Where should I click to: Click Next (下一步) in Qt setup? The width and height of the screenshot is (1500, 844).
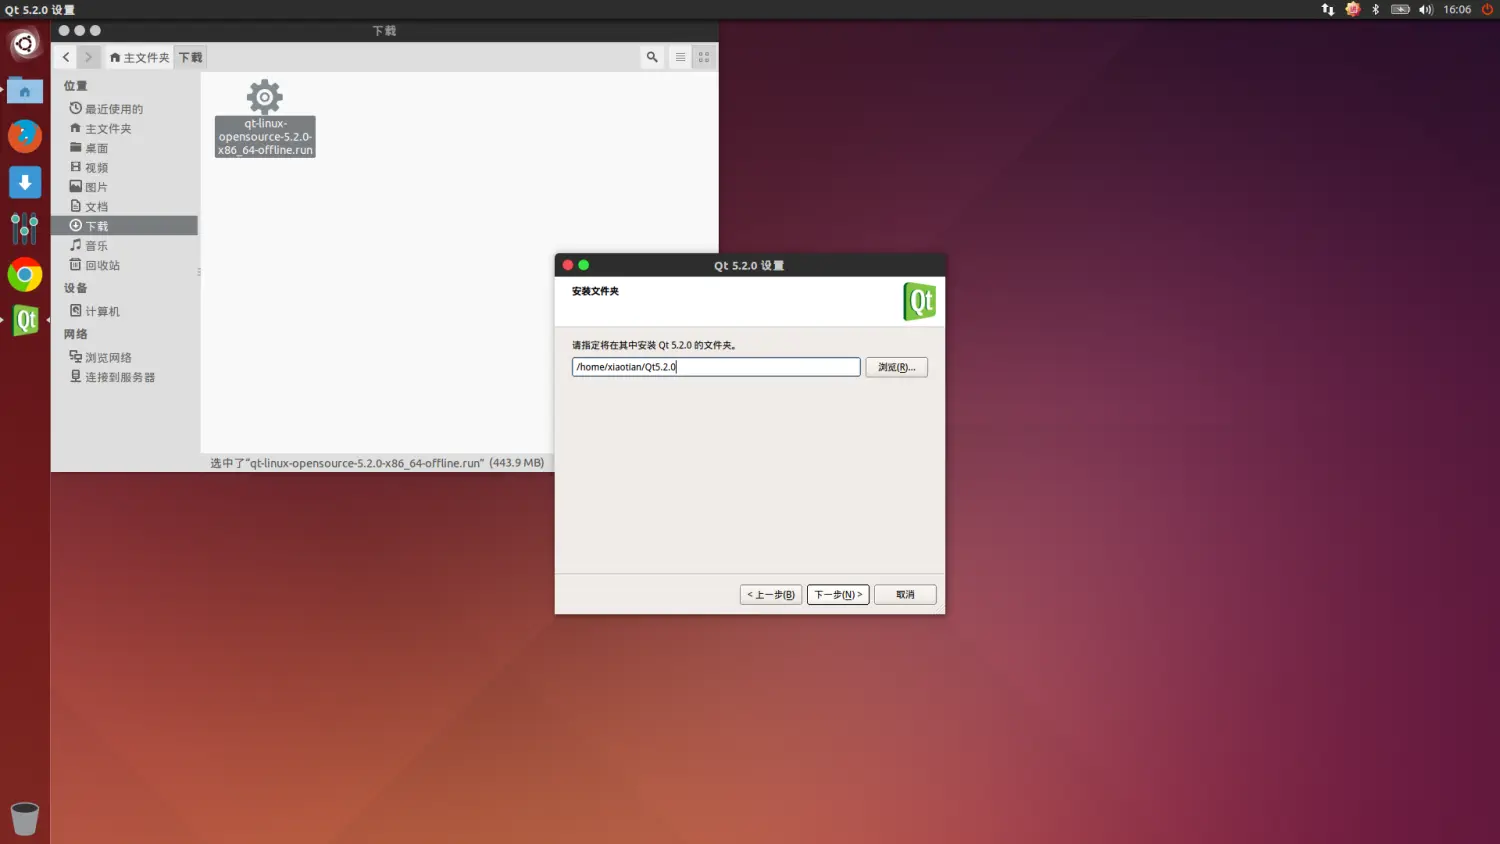838,594
